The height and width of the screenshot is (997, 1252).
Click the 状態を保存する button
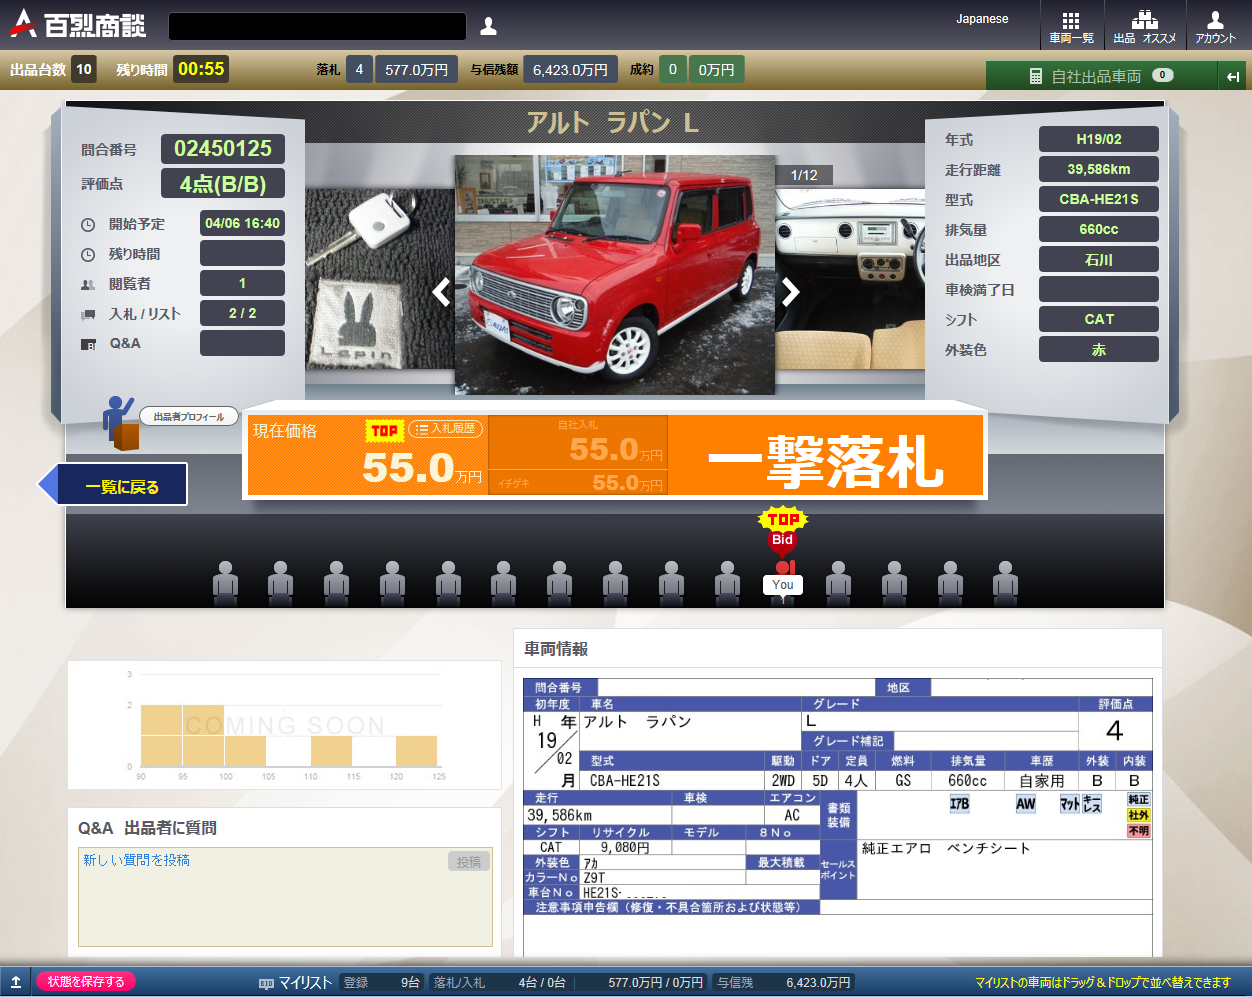[x=86, y=982]
